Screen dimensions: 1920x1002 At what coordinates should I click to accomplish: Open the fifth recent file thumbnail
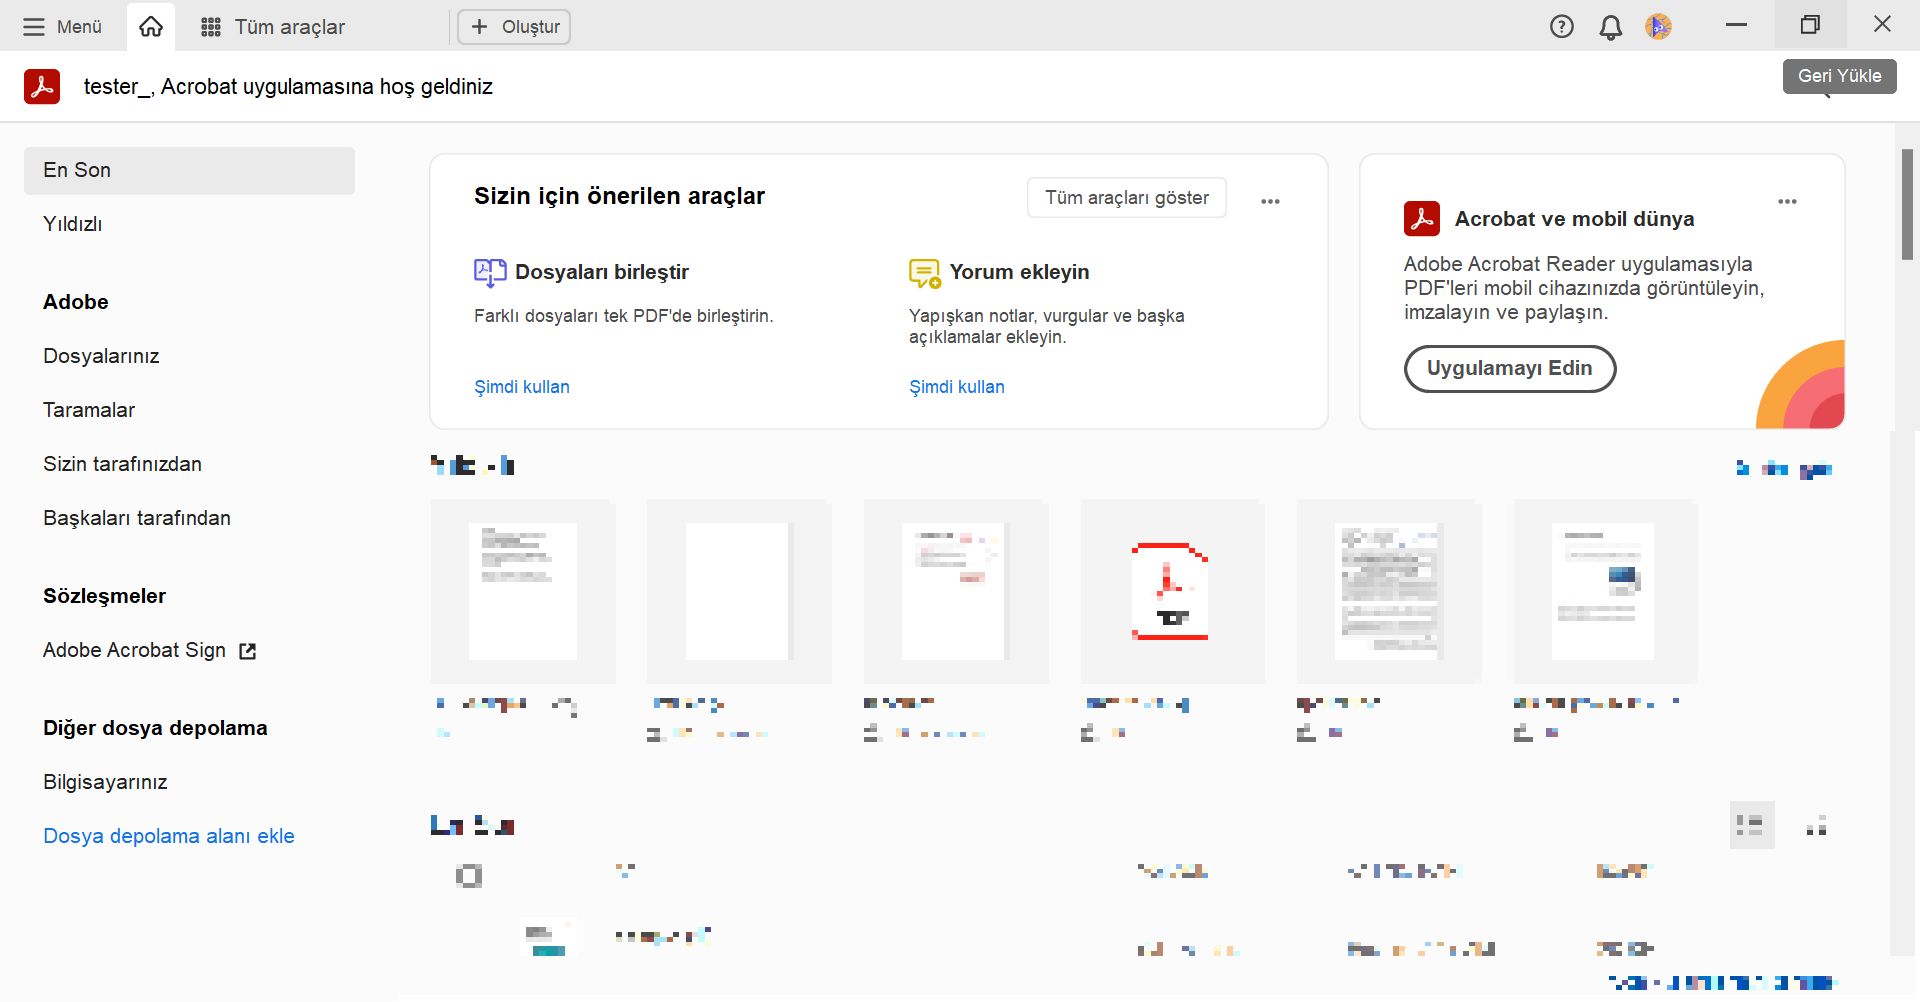pos(1389,591)
